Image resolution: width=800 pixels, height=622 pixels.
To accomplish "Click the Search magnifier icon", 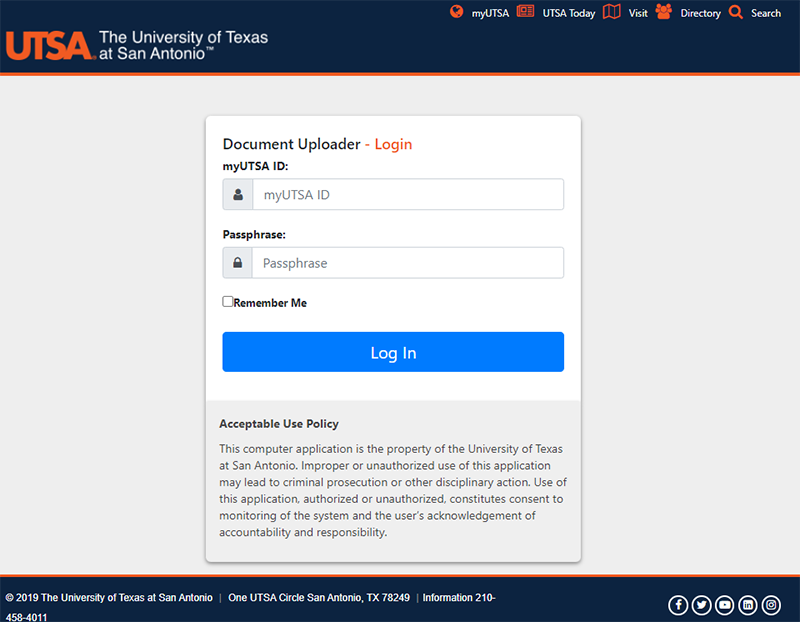I will click(x=735, y=12).
